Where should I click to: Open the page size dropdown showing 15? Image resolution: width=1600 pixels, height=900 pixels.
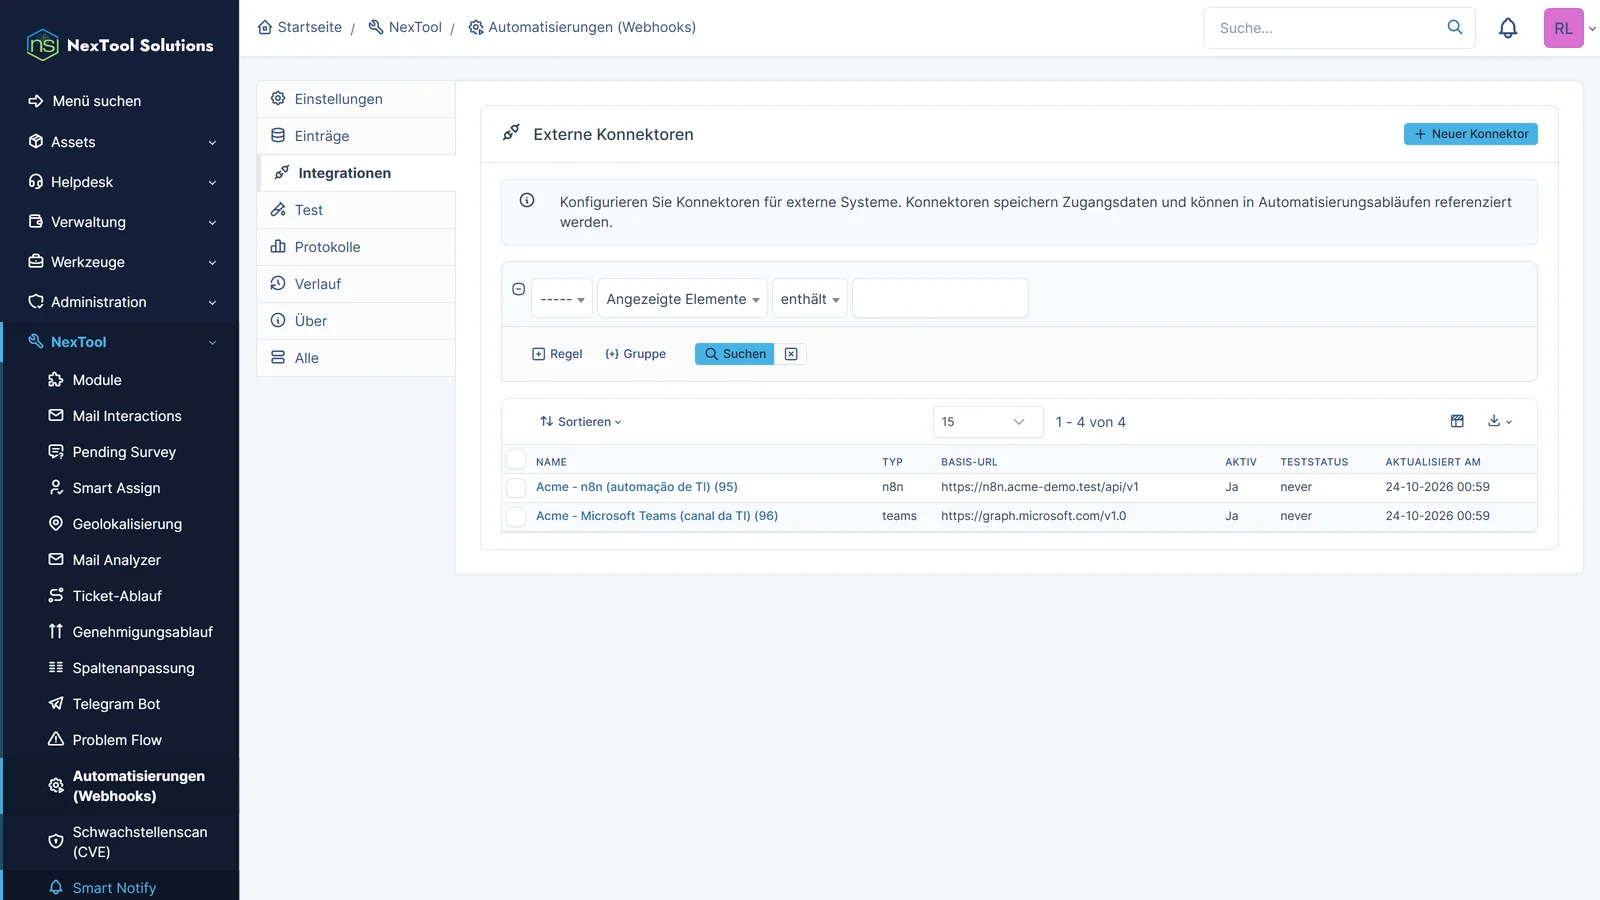coord(988,422)
